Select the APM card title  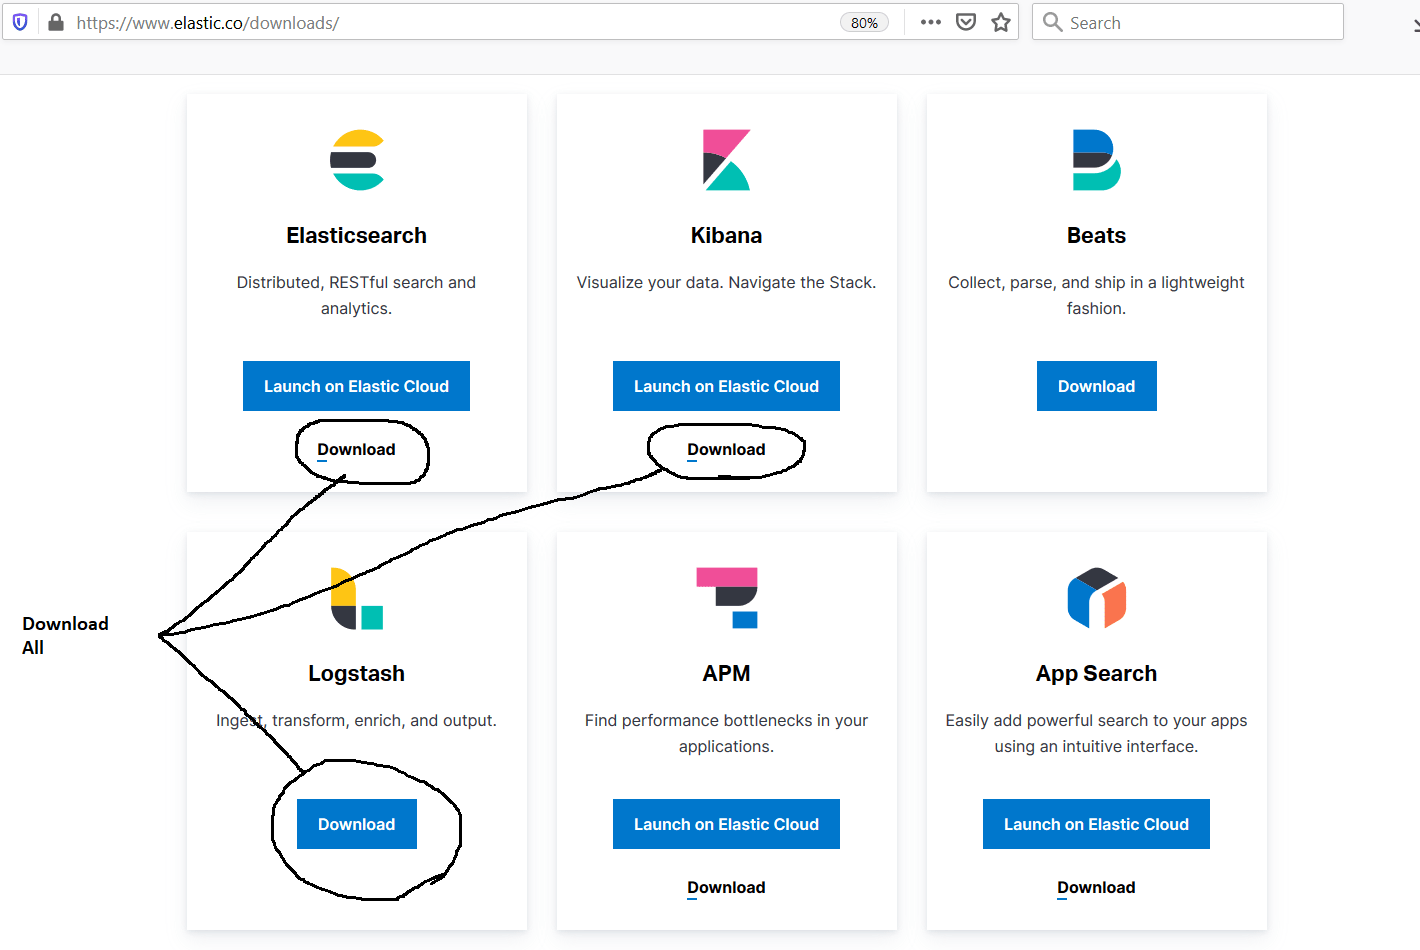click(727, 674)
